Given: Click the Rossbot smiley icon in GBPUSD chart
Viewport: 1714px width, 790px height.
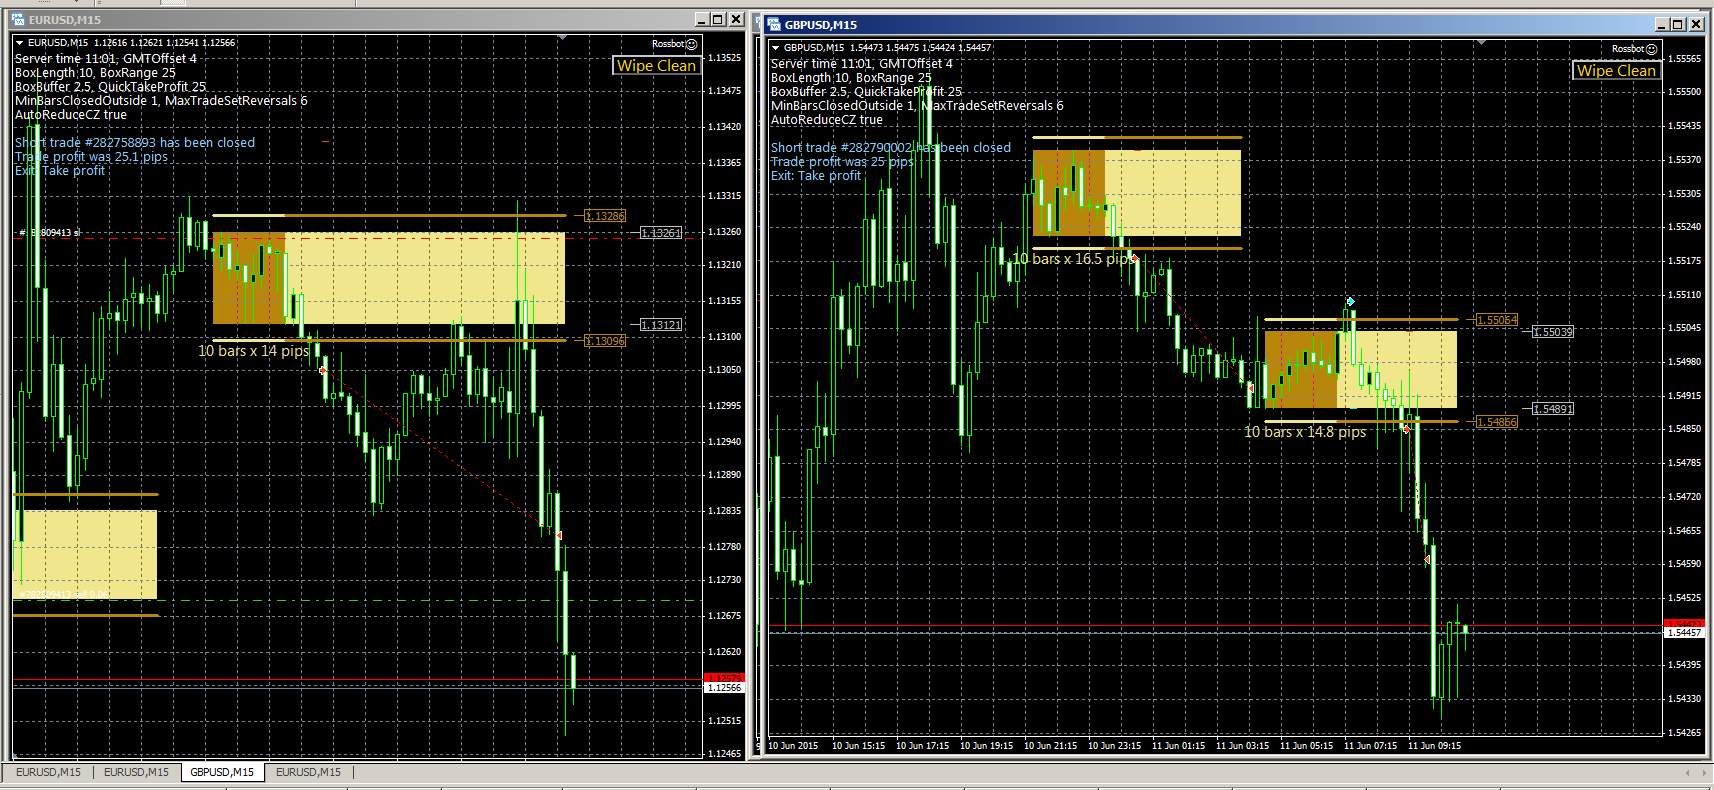Looking at the screenshot, I should 1652,49.
